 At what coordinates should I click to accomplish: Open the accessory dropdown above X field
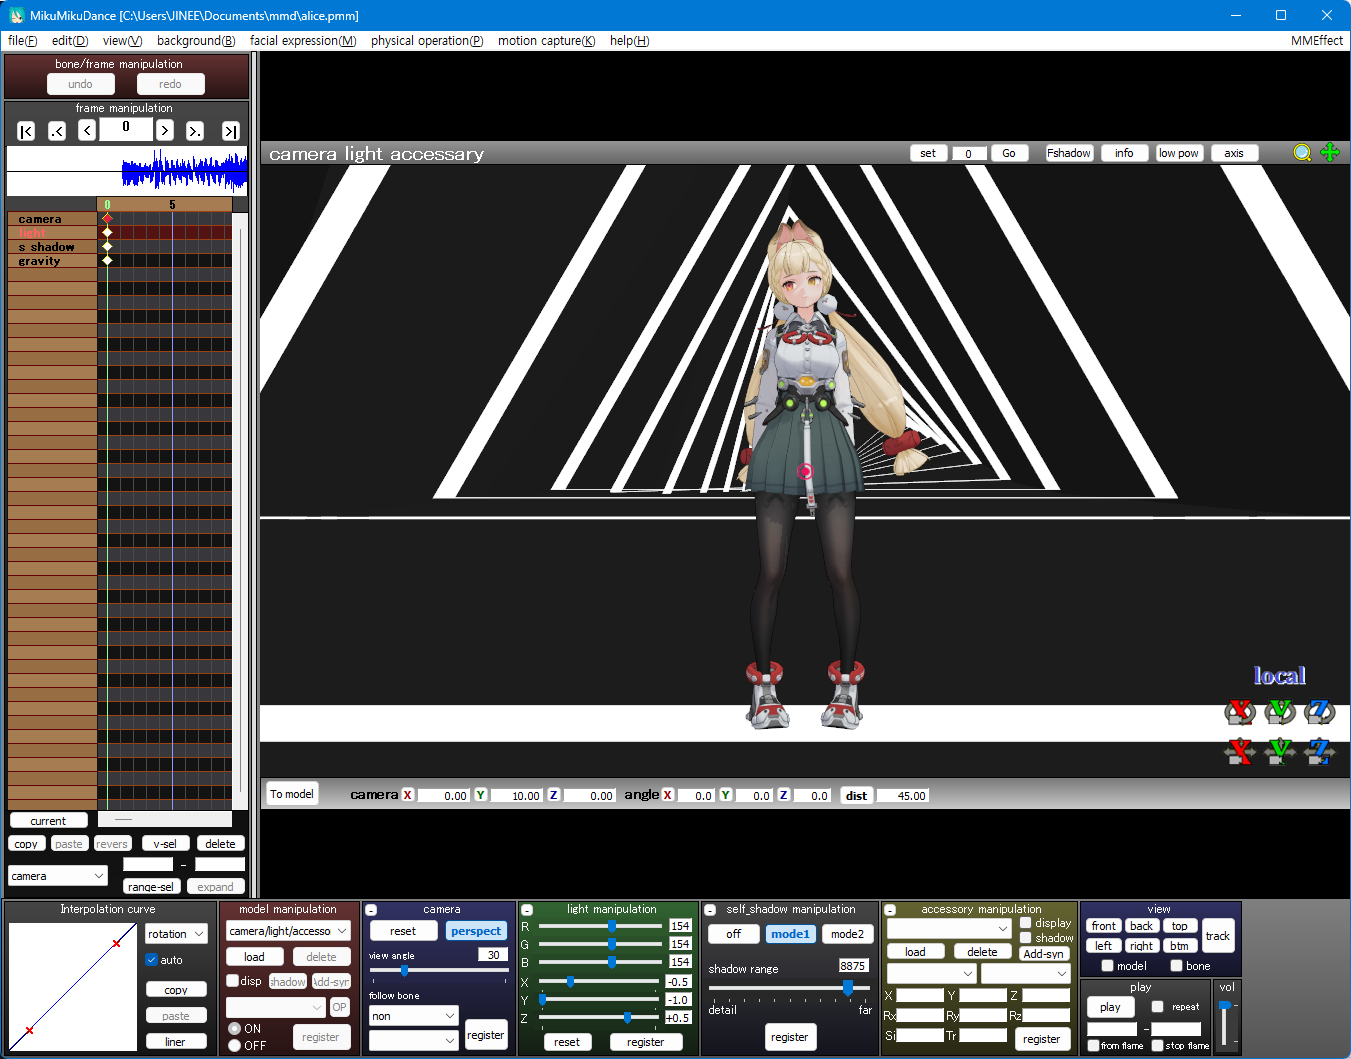[x=931, y=973]
